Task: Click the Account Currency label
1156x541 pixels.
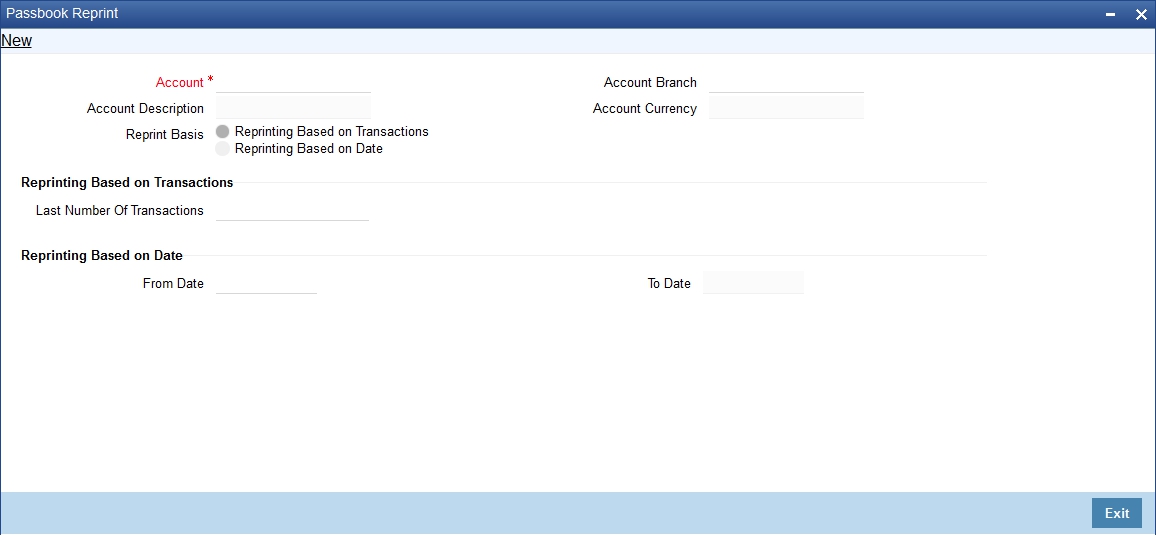Action: pyautogui.click(x=644, y=108)
